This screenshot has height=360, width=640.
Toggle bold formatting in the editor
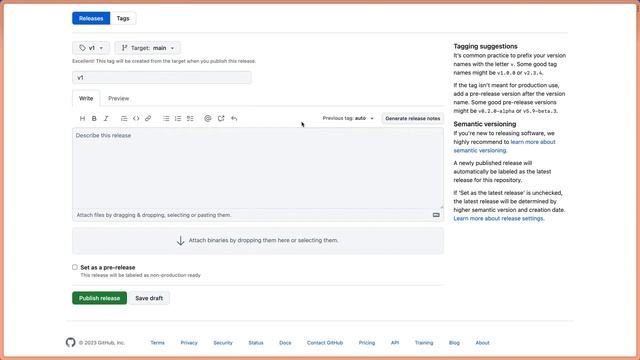94,118
